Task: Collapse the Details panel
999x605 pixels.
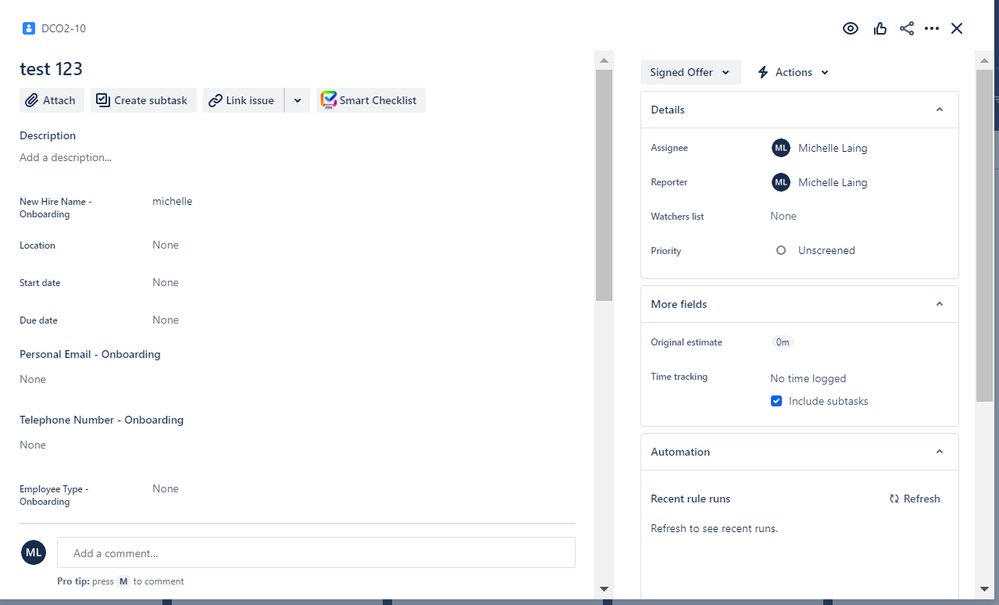Action: tap(938, 109)
